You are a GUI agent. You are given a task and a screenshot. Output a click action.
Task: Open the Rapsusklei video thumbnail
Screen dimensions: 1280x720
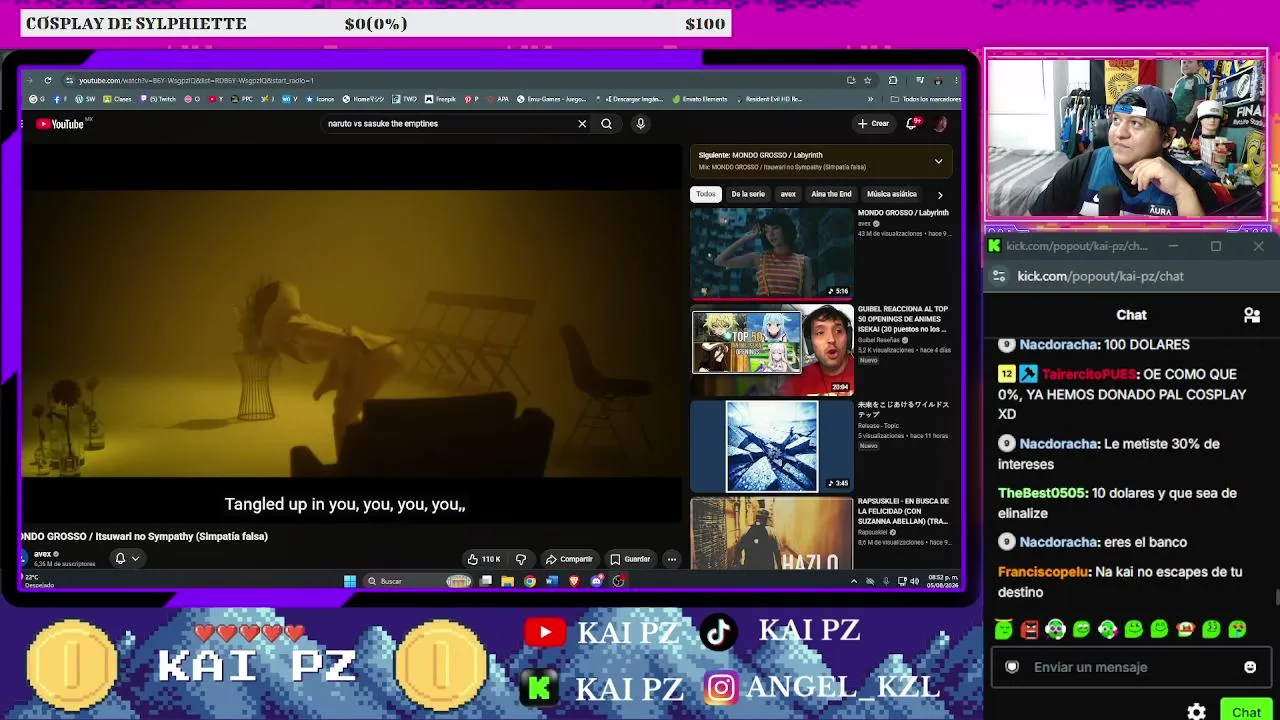pyautogui.click(x=772, y=535)
